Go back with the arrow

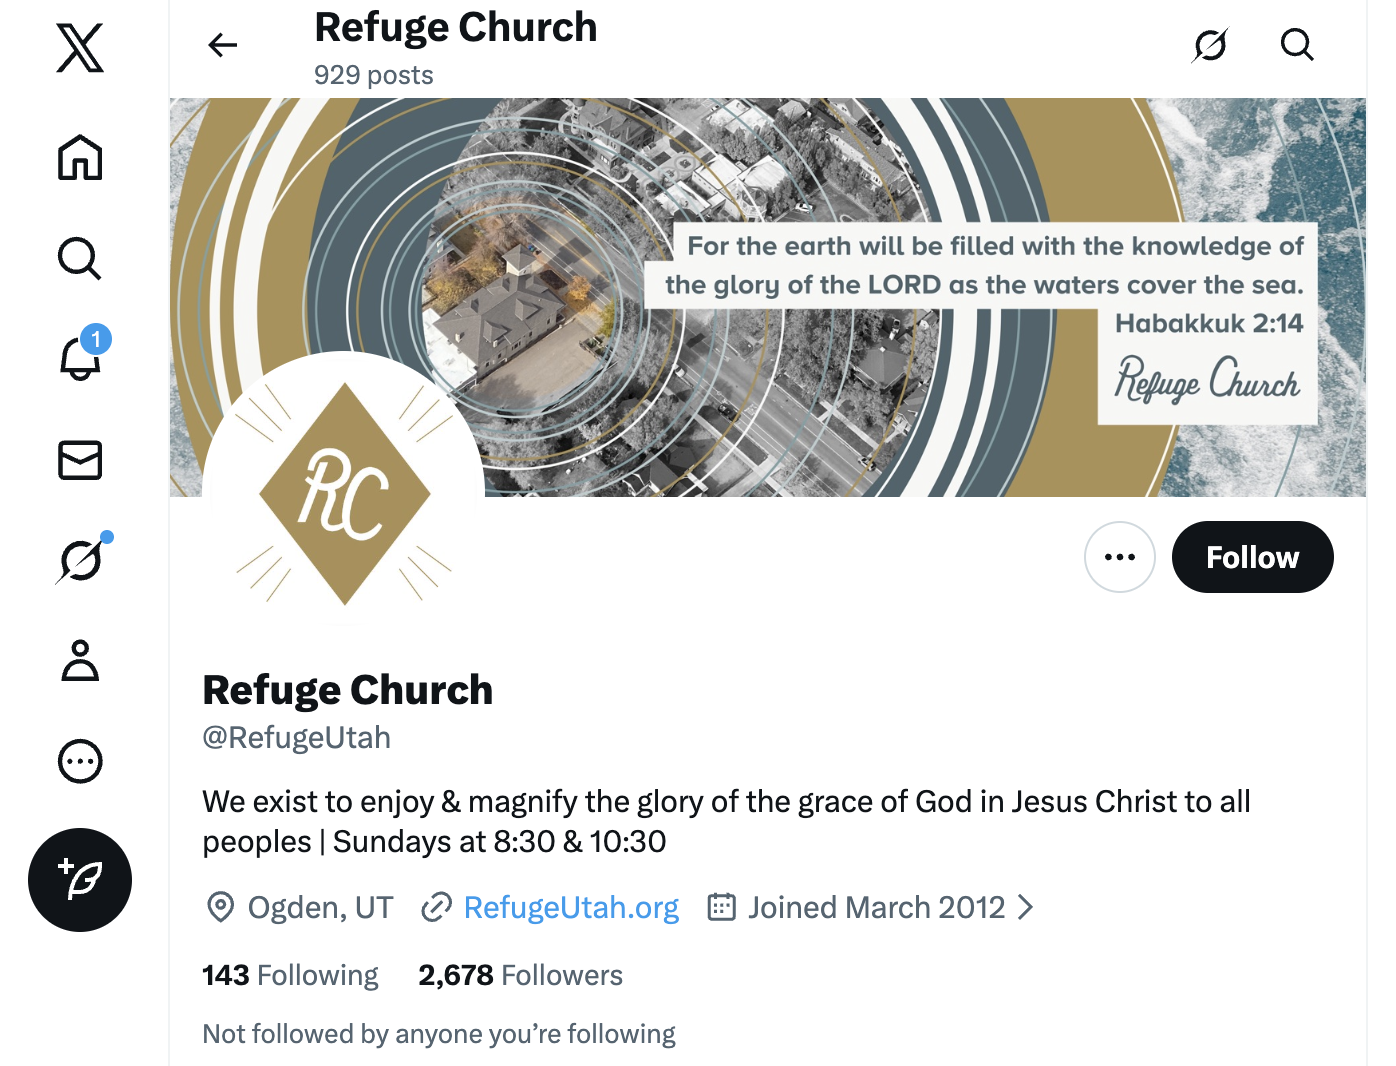tap(222, 45)
